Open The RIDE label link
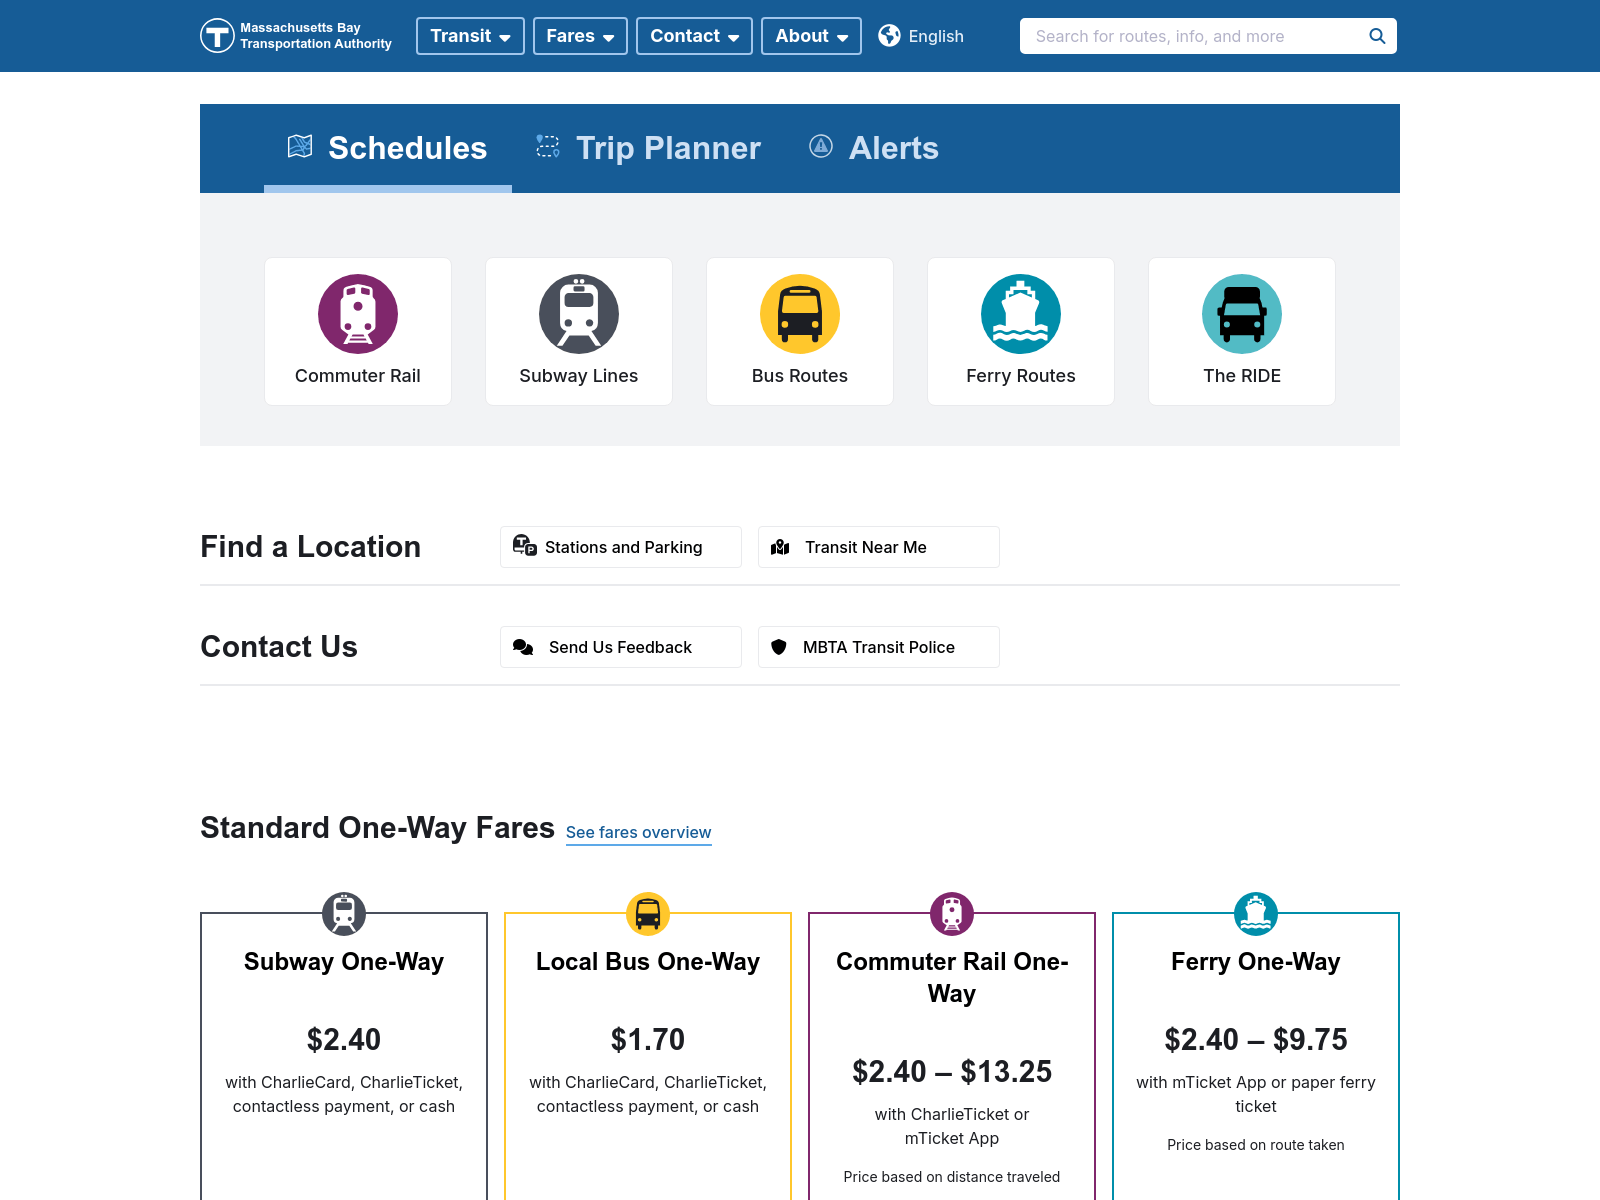Image resolution: width=1600 pixels, height=1200 pixels. coord(1242,376)
